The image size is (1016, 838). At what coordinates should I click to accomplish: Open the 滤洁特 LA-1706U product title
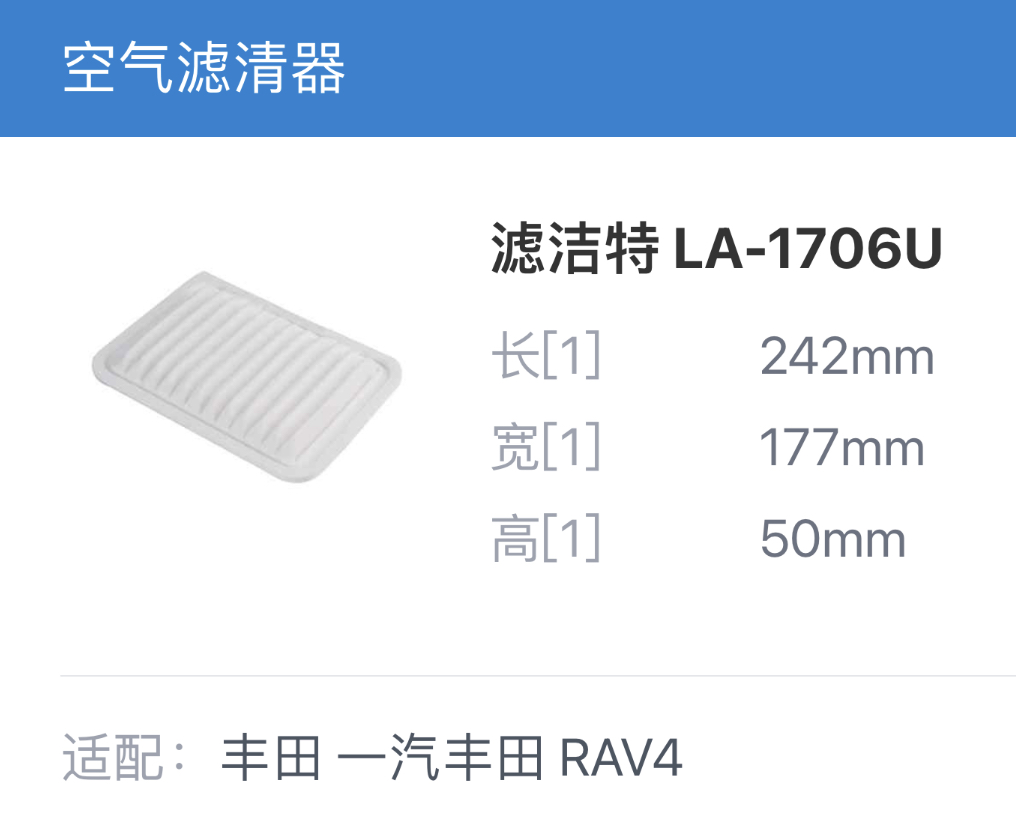(716, 248)
